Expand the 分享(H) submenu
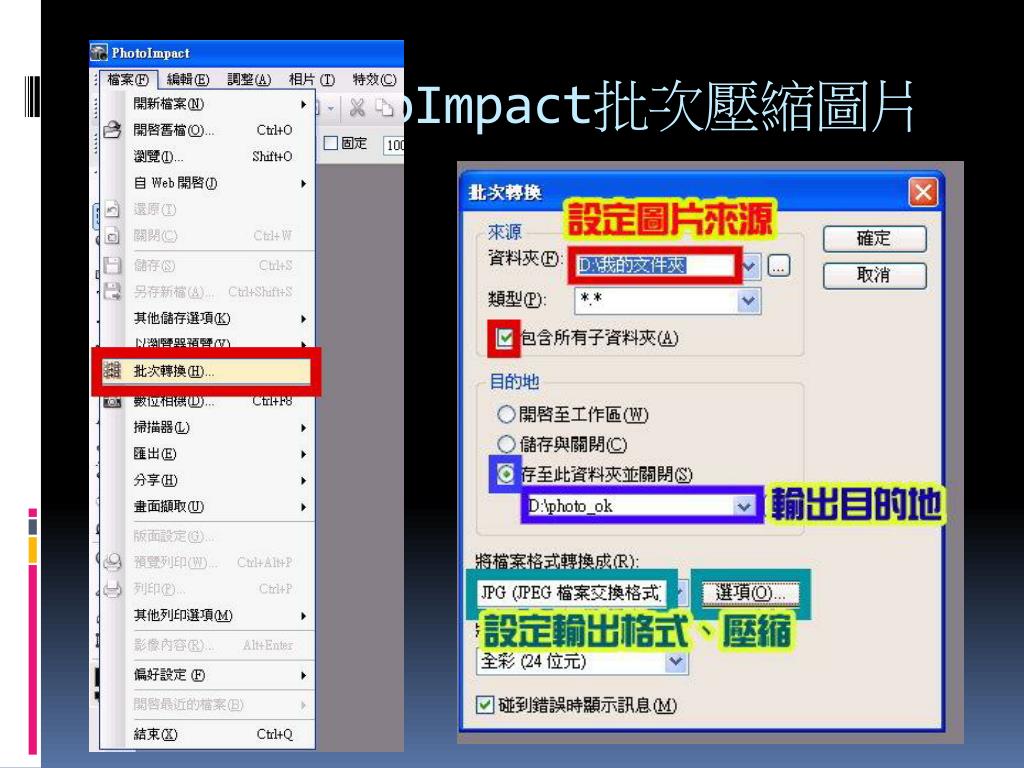 point(206,480)
